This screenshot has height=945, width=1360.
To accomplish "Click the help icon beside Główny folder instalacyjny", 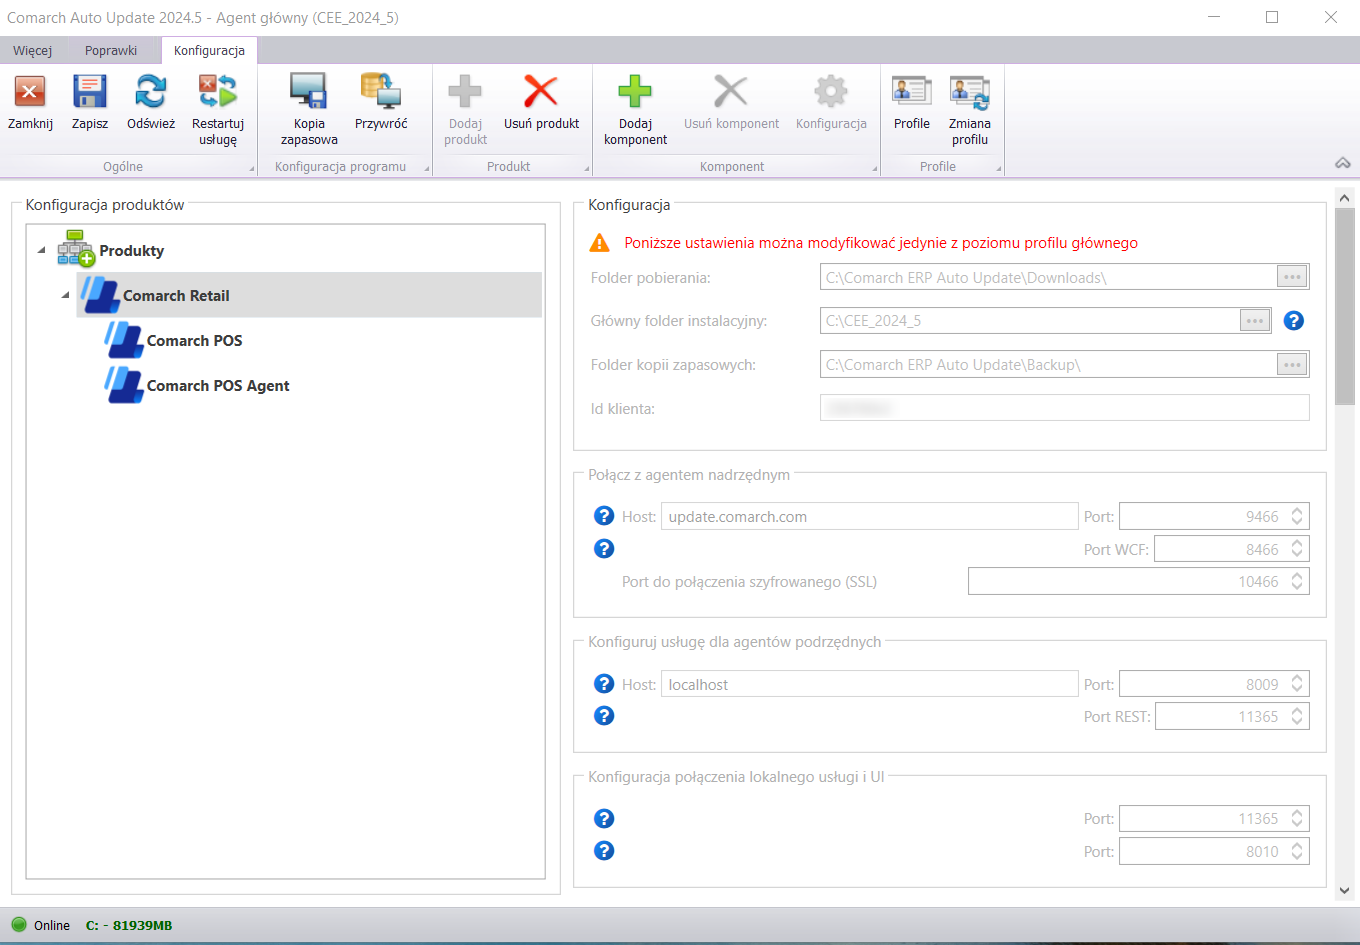I will 1294,321.
